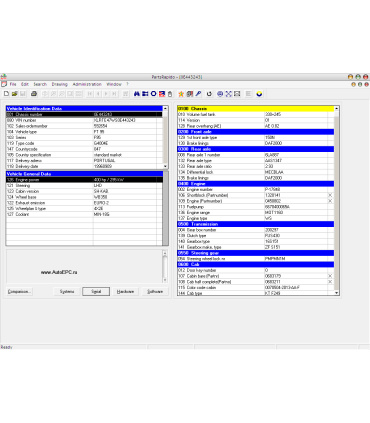Click the envelope mail icon in toolbar

237,94
